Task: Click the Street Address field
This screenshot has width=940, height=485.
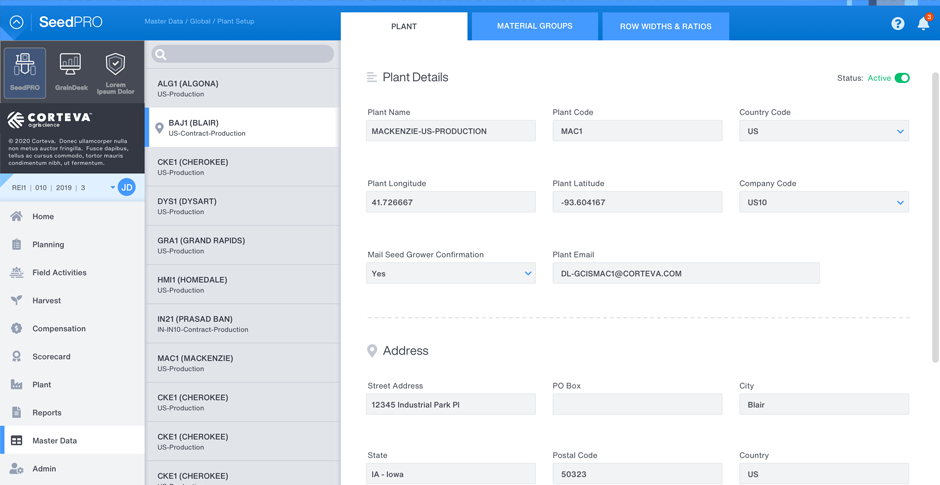Action: (451, 405)
